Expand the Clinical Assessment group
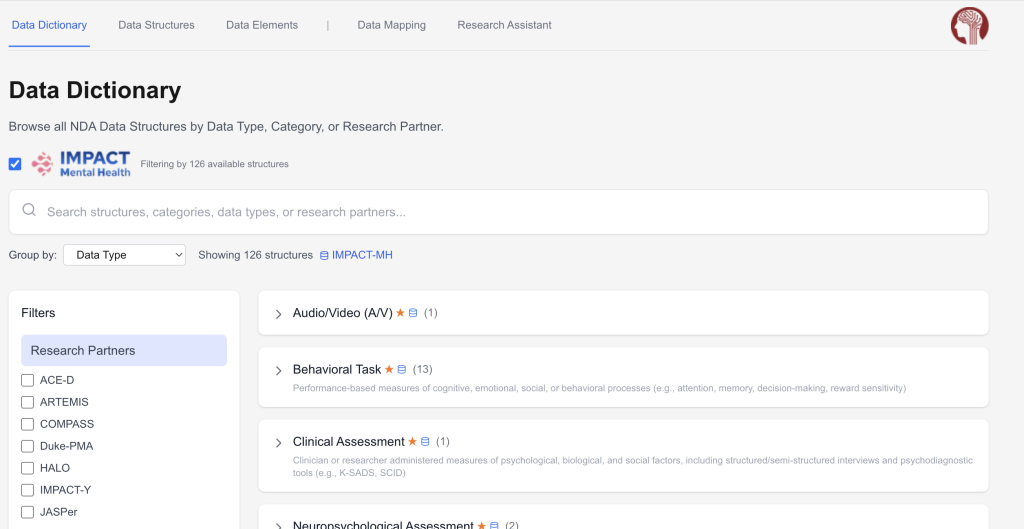 coord(279,443)
